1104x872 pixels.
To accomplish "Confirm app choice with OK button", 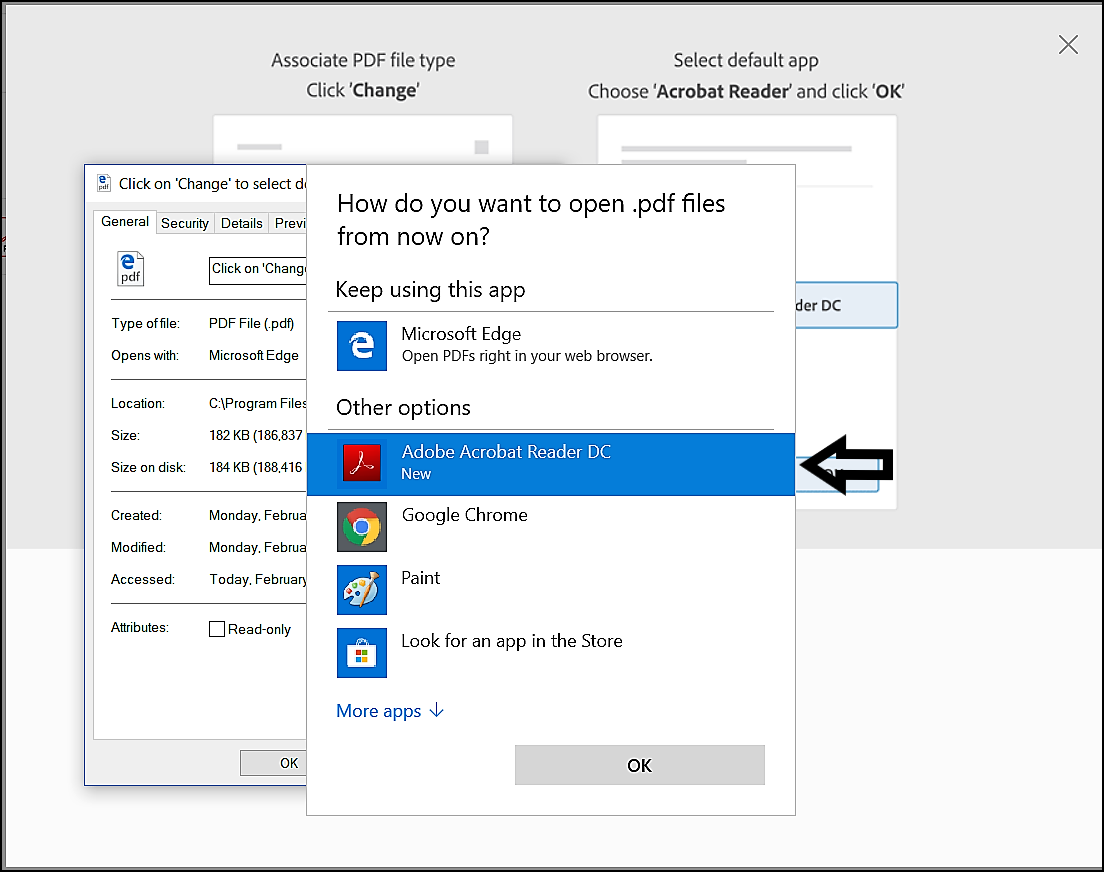I will (639, 765).
